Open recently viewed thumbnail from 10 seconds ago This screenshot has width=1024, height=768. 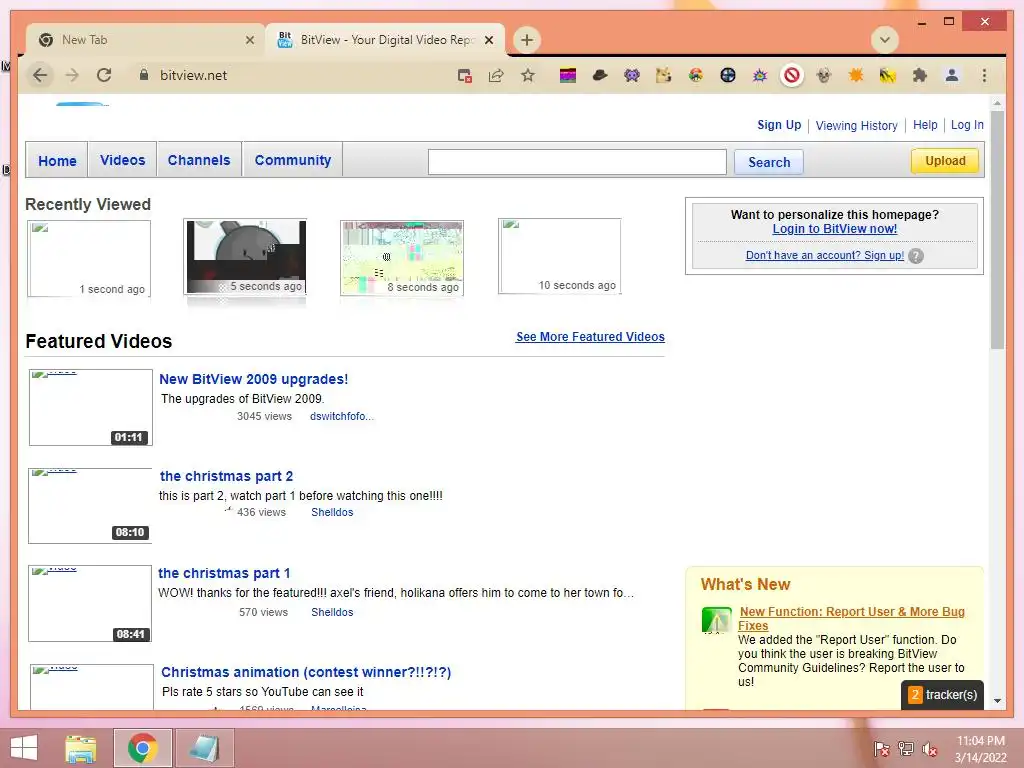click(559, 256)
